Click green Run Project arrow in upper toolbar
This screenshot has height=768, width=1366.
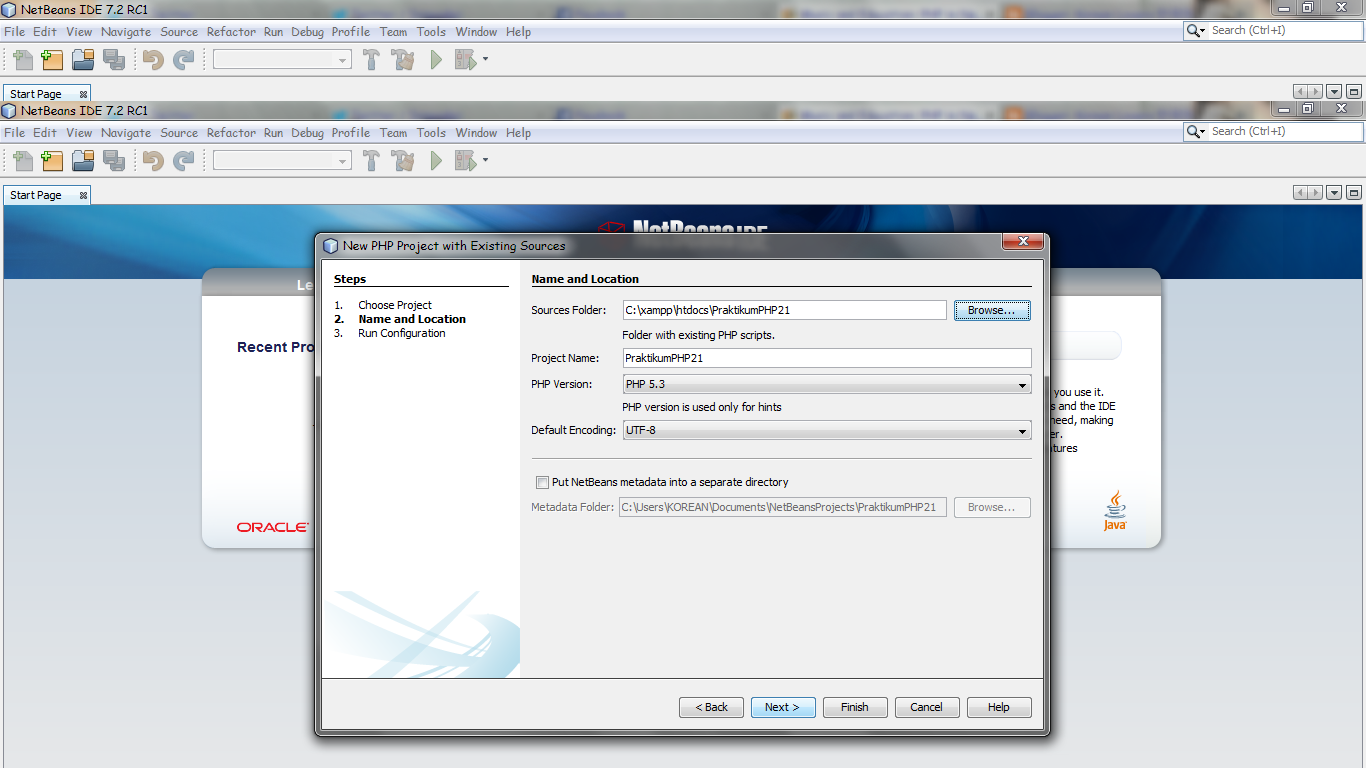click(436, 60)
